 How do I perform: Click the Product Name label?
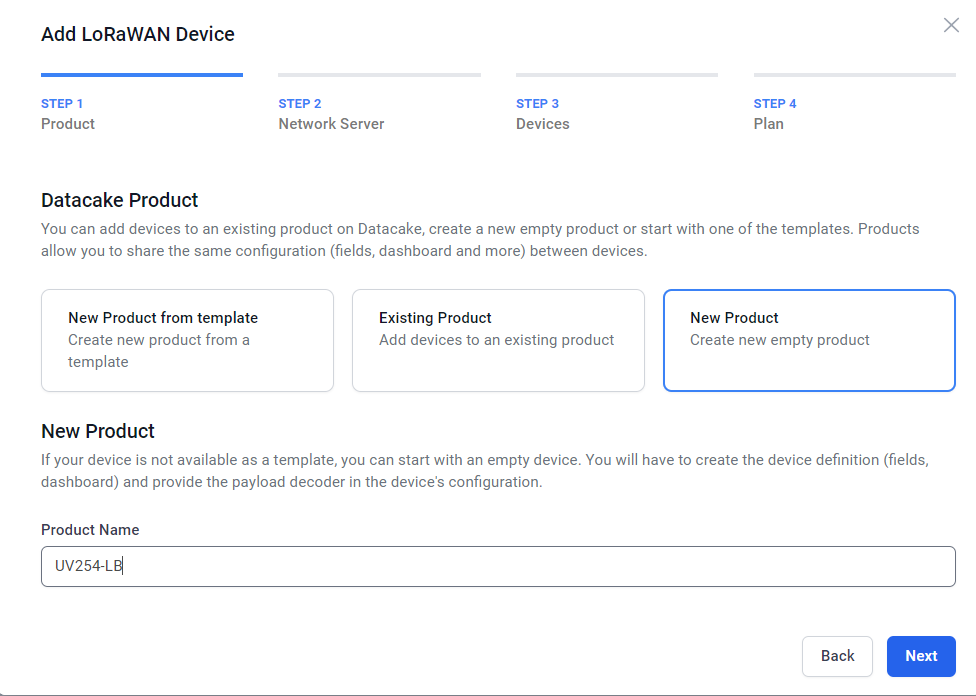point(90,530)
